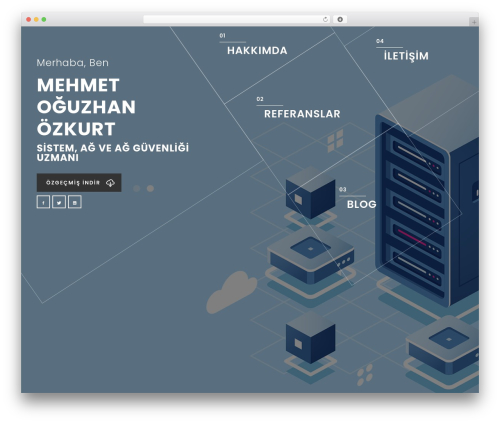Click the red close window button
Viewport: 500px width, 423px height.
click(29, 20)
